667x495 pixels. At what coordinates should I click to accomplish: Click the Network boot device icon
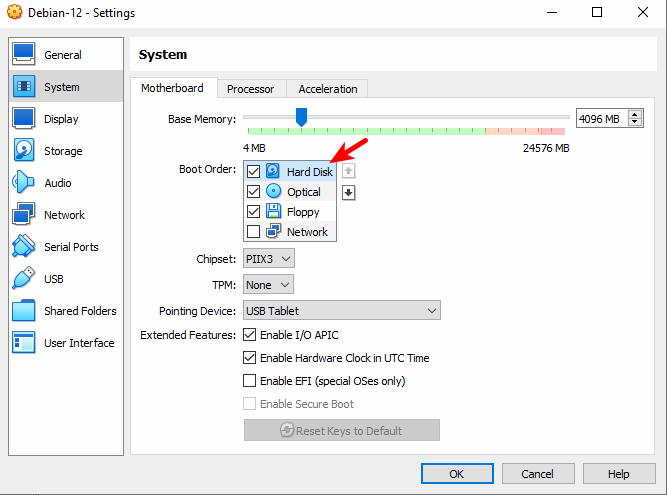273,231
